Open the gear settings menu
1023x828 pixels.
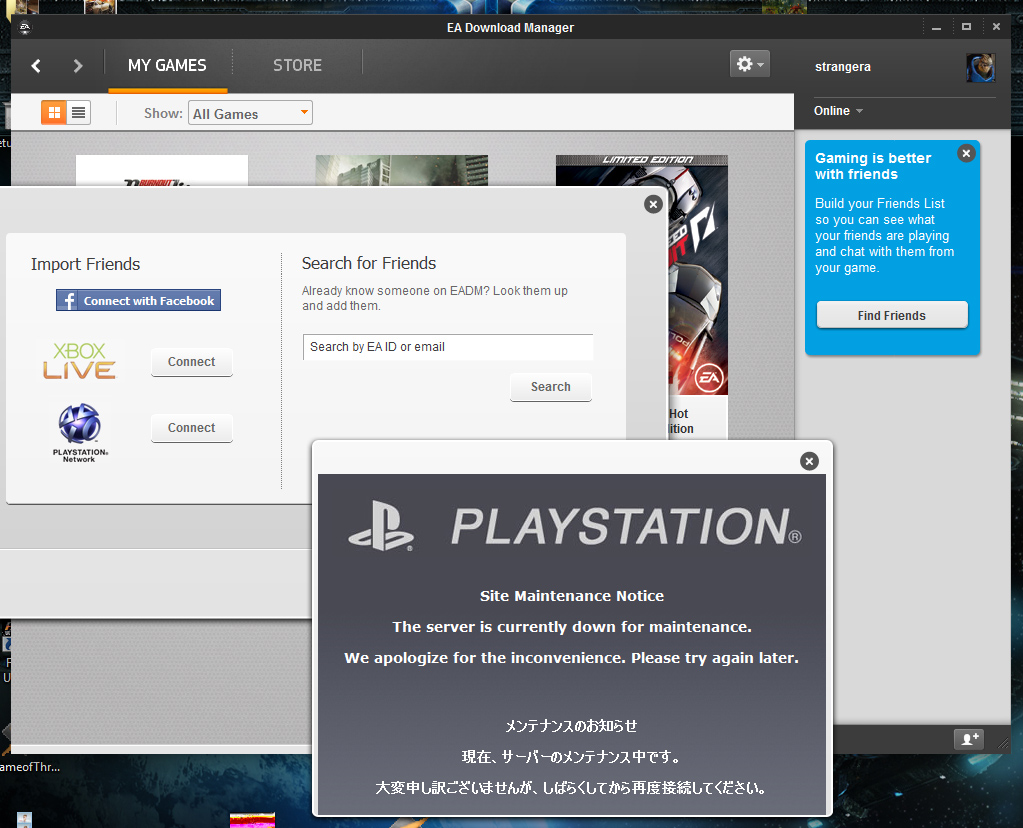[750, 64]
